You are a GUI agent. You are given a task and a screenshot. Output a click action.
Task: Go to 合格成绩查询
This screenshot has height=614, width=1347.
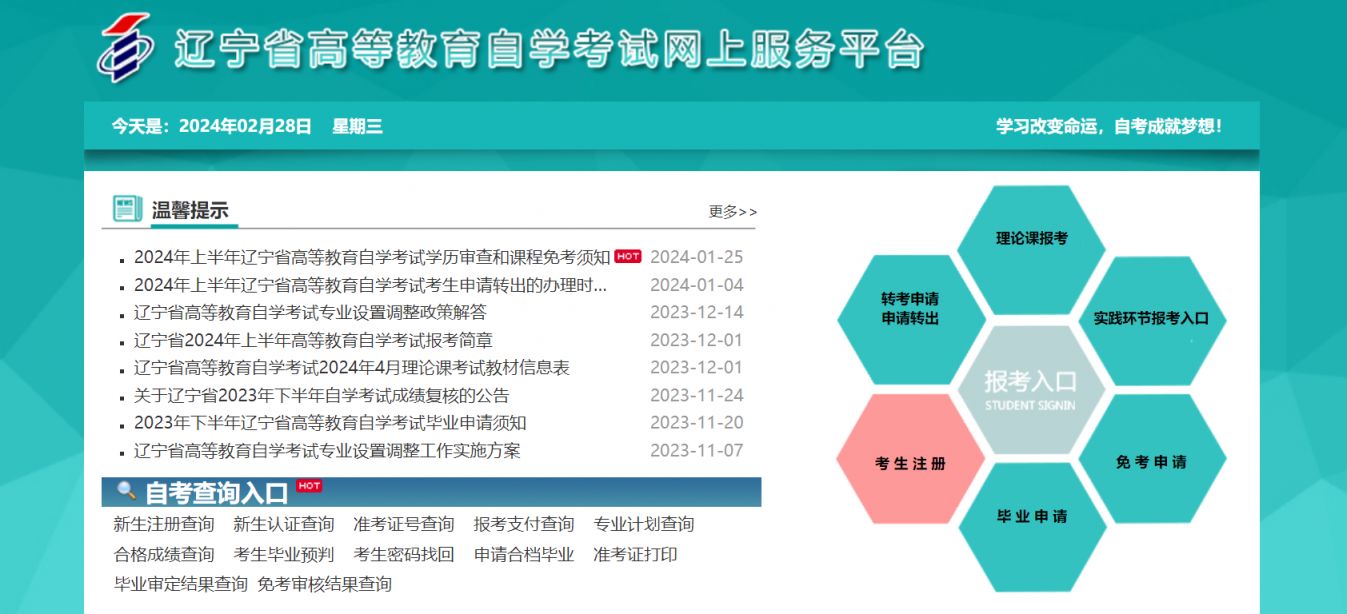164,554
